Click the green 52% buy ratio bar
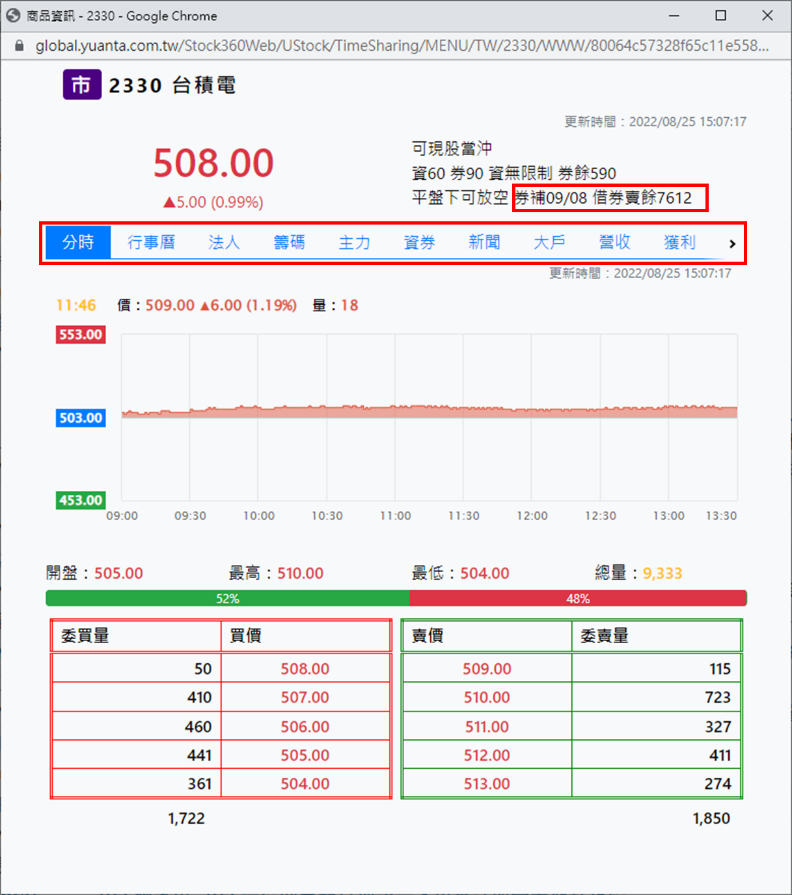The width and height of the screenshot is (792, 895). coord(228,598)
